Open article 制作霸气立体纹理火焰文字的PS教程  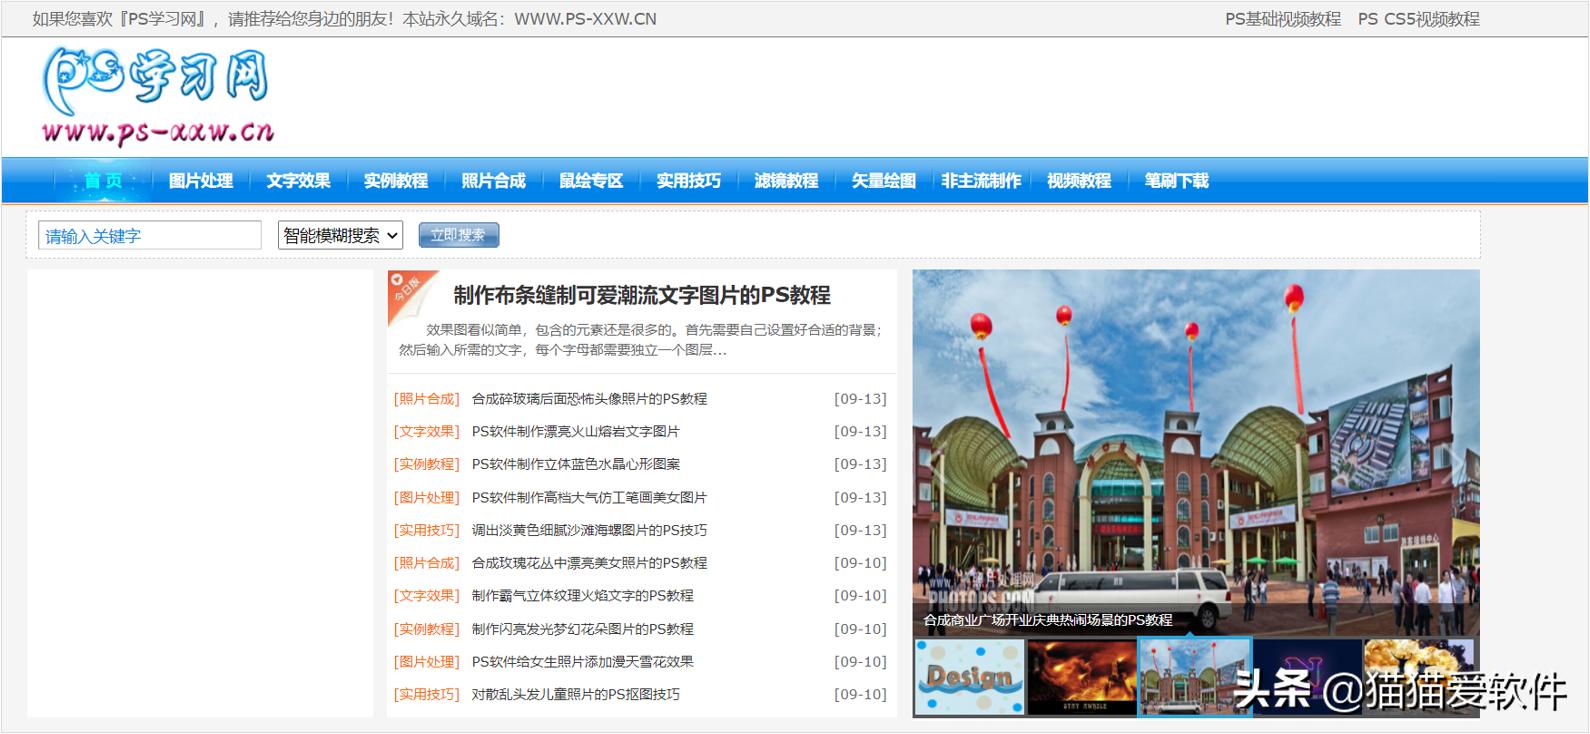(x=583, y=596)
